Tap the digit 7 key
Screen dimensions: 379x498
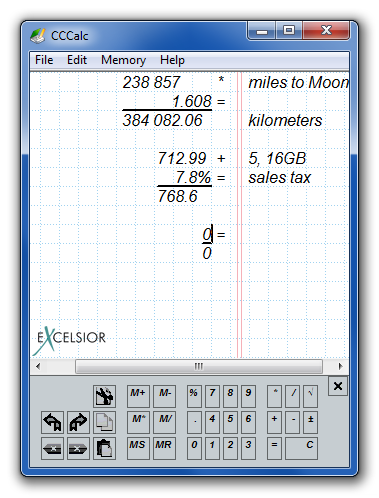point(212,396)
